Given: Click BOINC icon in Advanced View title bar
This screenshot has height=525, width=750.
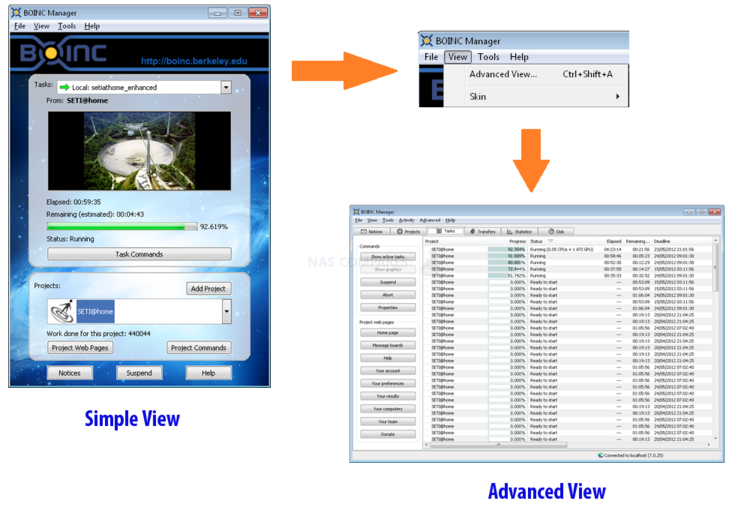Looking at the screenshot, I should click(356, 211).
